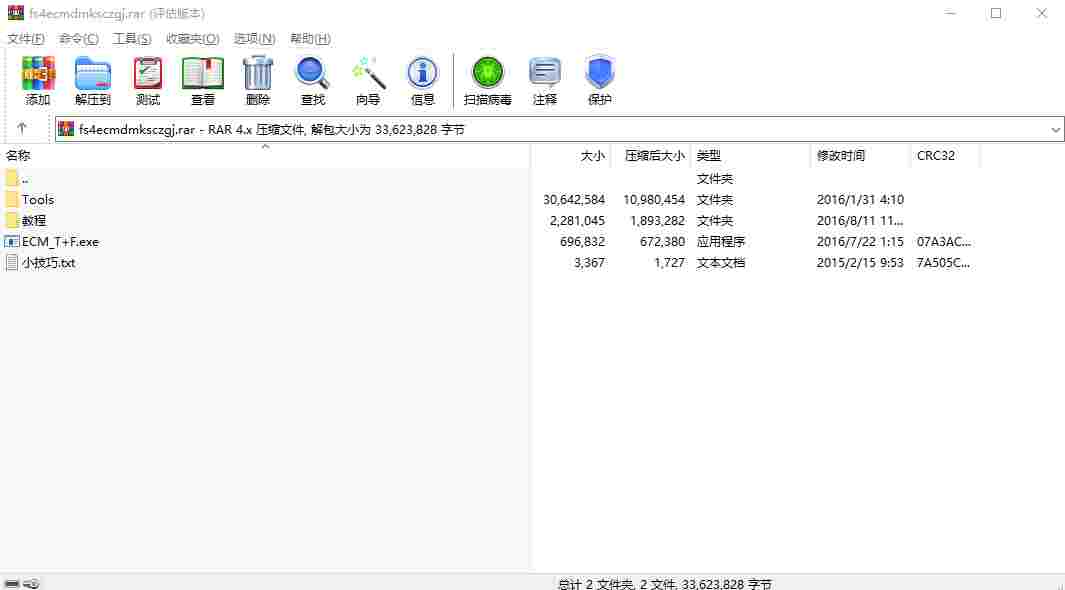Click the drive icon in status bar
Screen dimensions: 1065x590
click(12, 583)
